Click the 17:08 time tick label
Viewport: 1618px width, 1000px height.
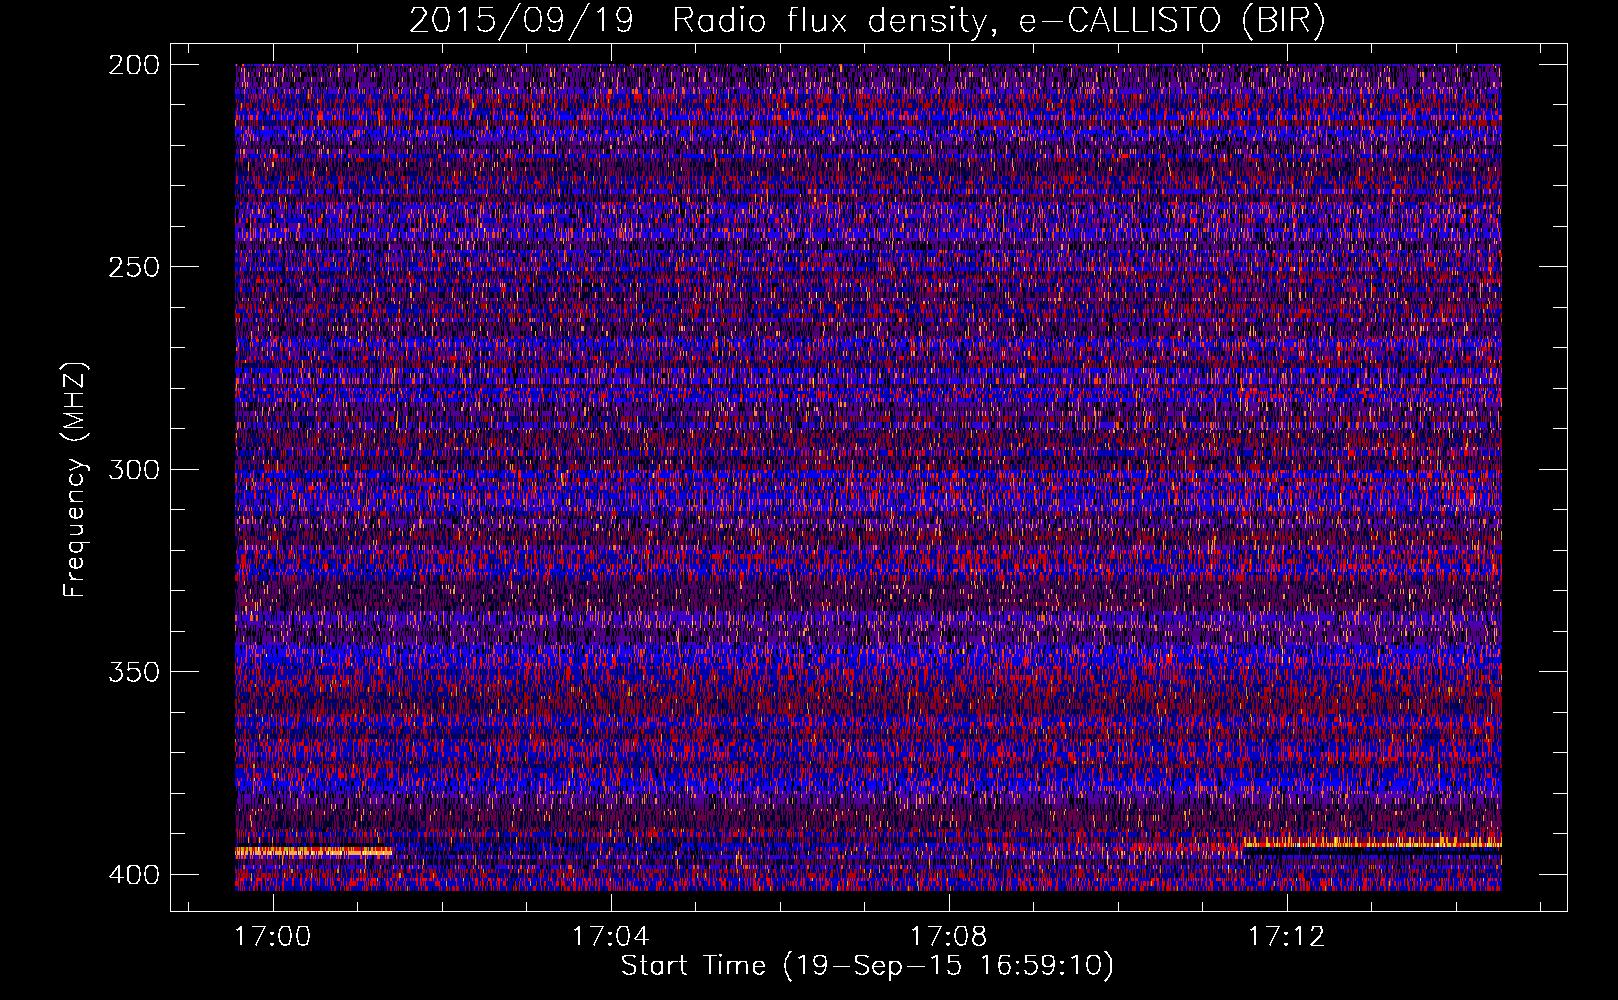point(949,936)
